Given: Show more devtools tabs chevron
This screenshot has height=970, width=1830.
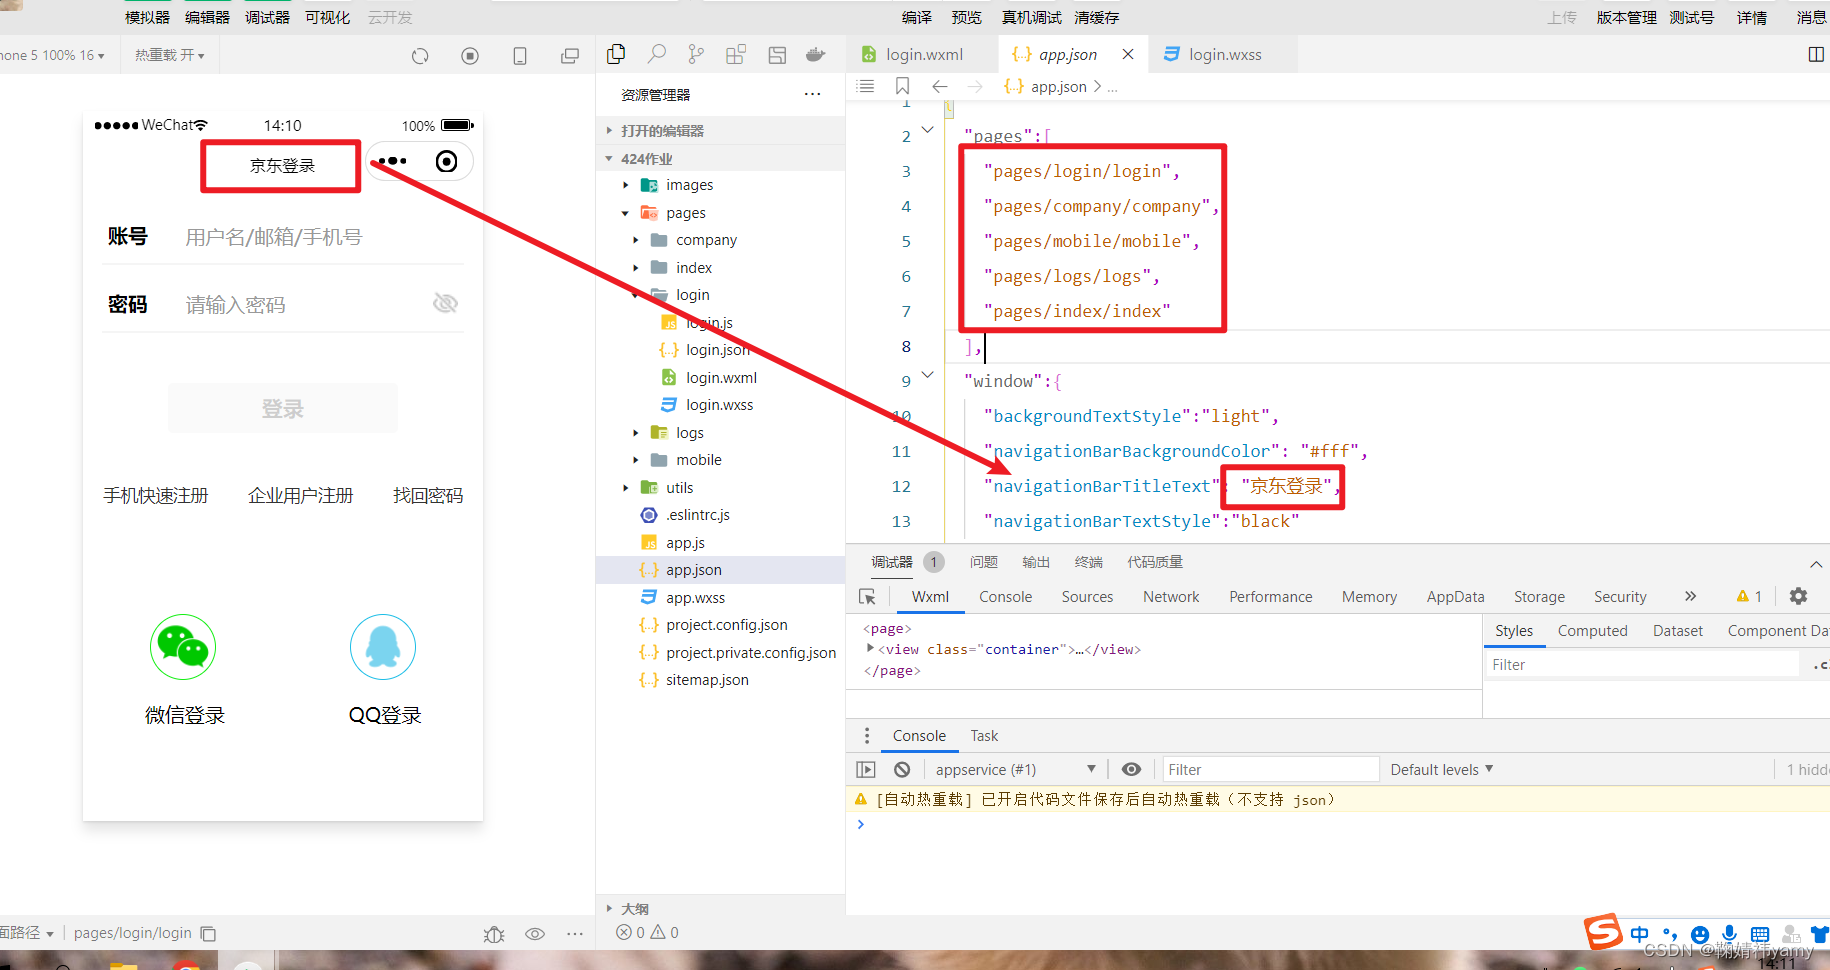Looking at the screenshot, I should point(1690,596).
